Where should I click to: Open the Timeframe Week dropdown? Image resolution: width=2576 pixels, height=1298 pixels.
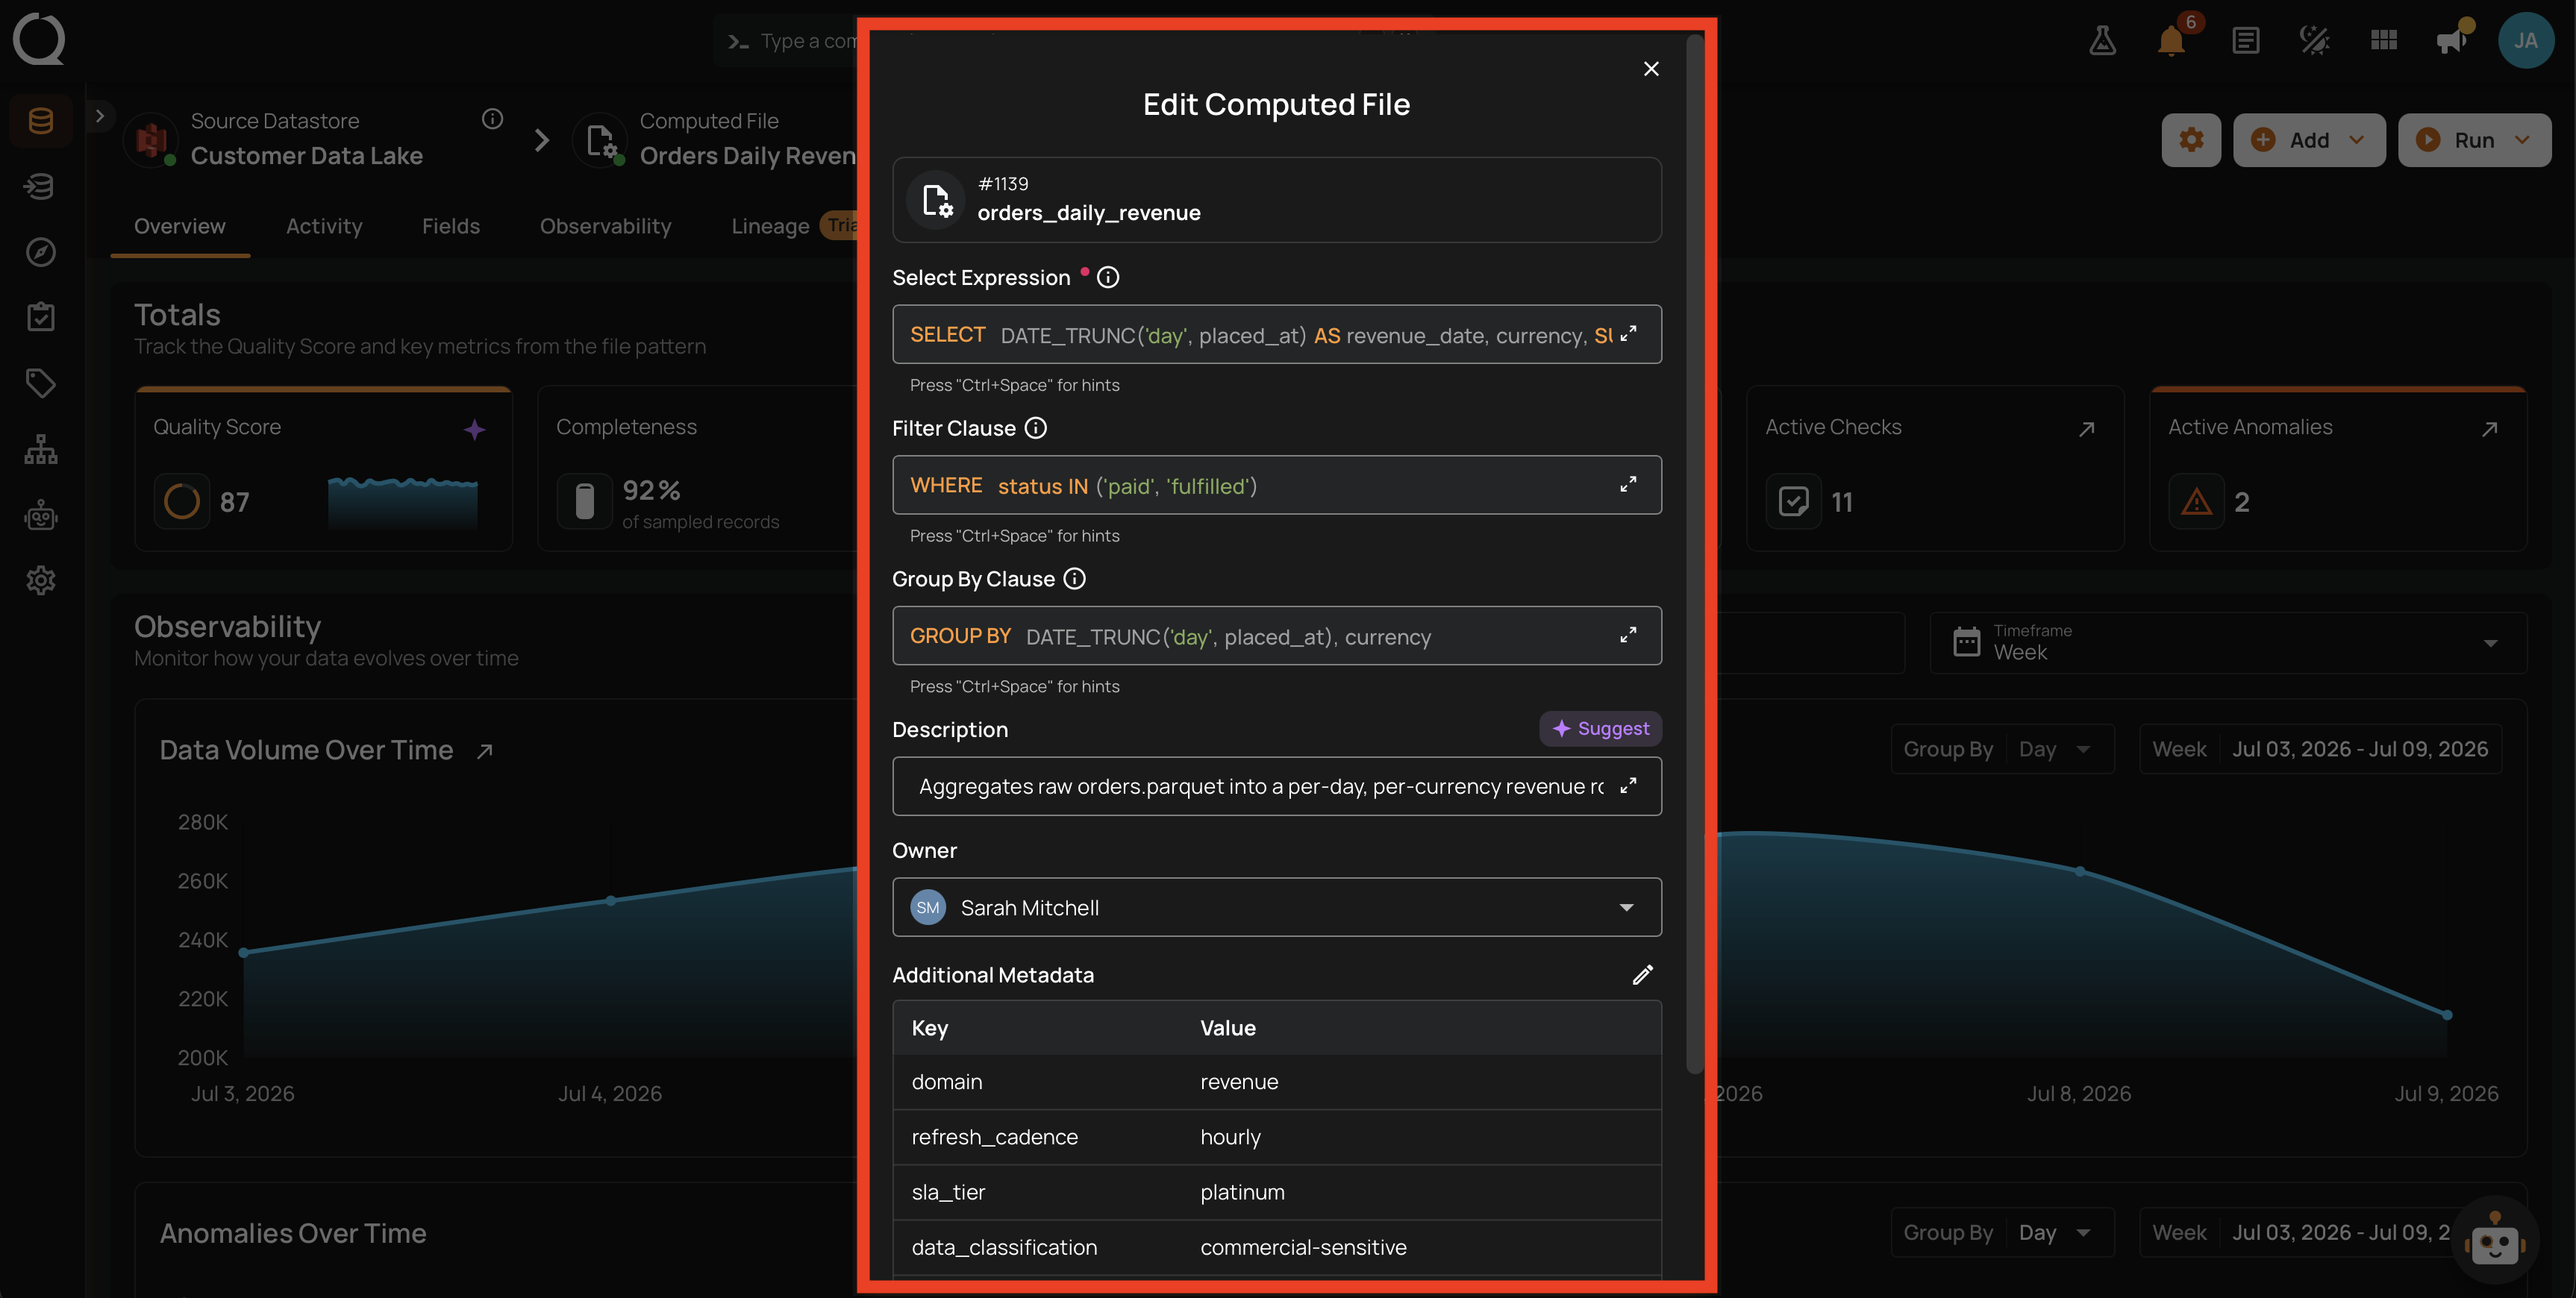pos(2227,642)
